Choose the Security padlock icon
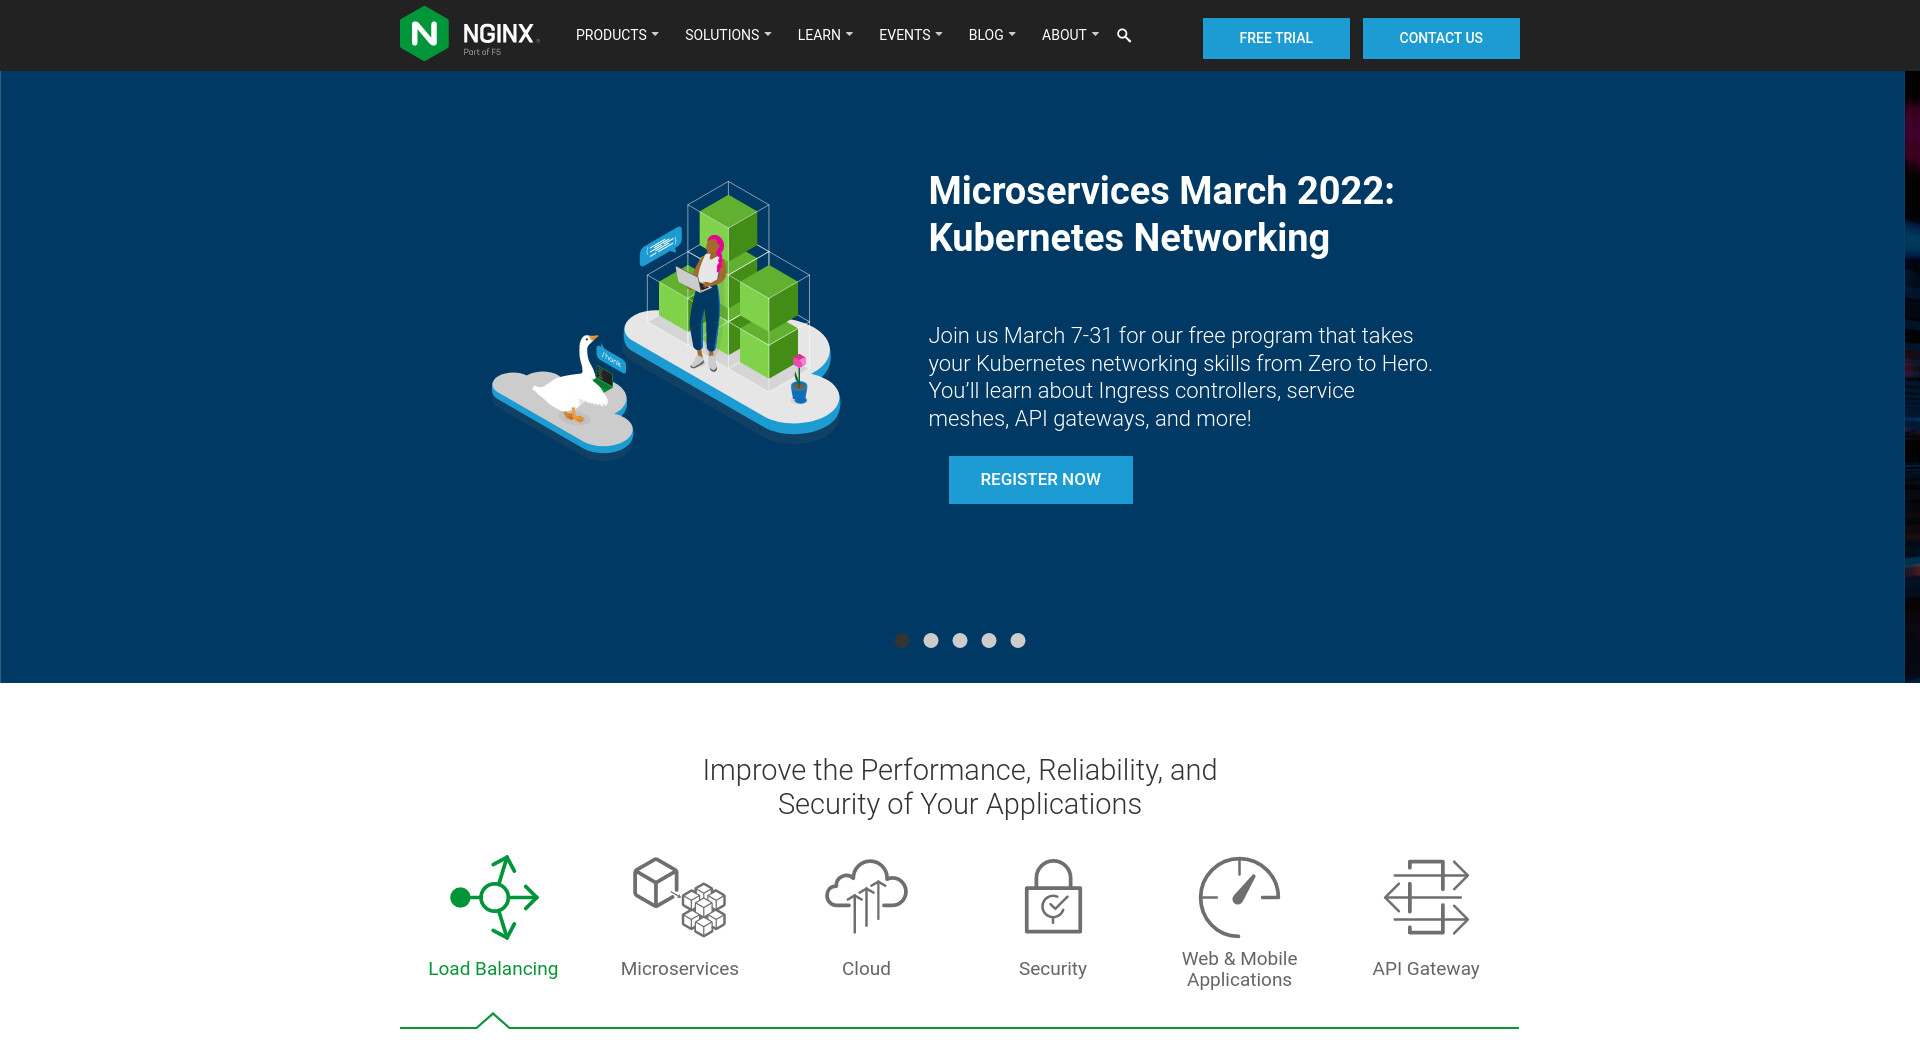The width and height of the screenshot is (1920, 1040). coord(1053,897)
